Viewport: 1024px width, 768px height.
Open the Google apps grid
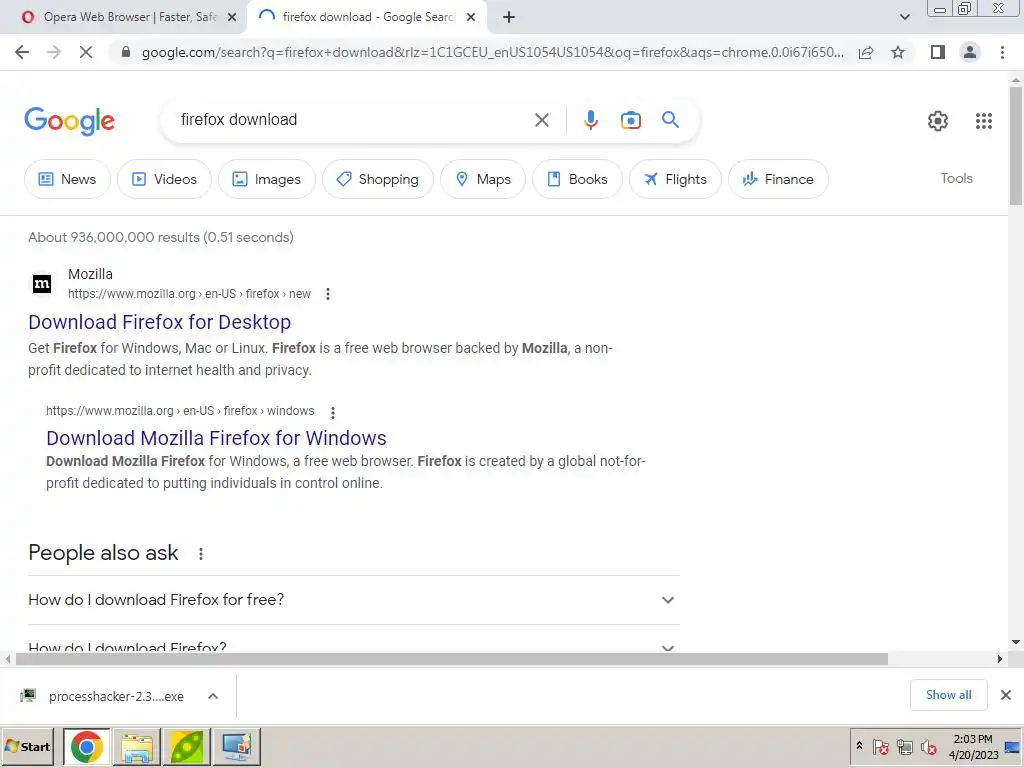click(x=984, y=121)
